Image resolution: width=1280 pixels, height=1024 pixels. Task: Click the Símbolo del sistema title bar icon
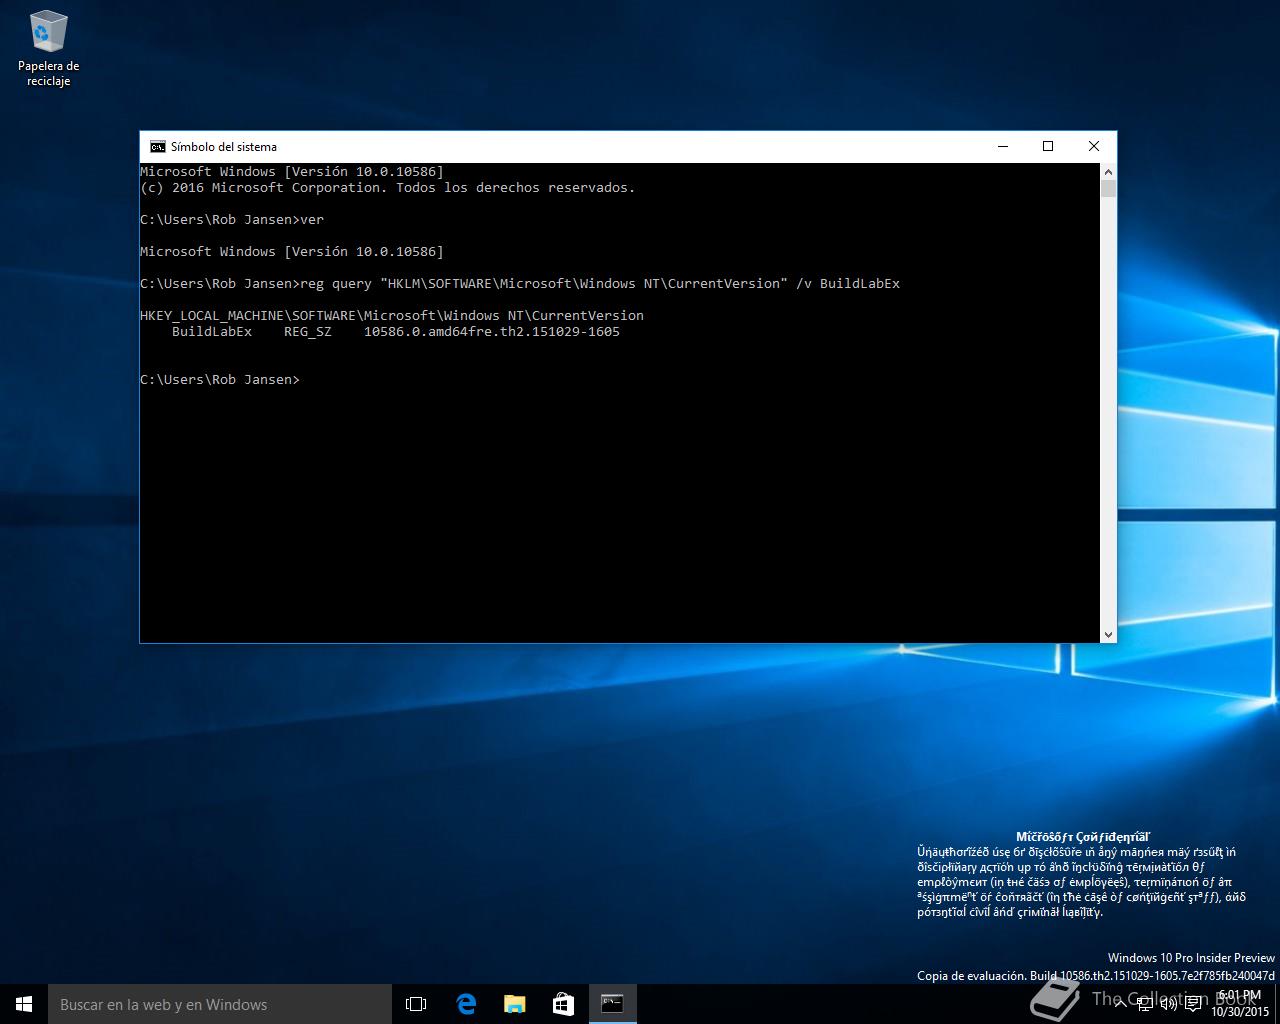pos(157,146)
